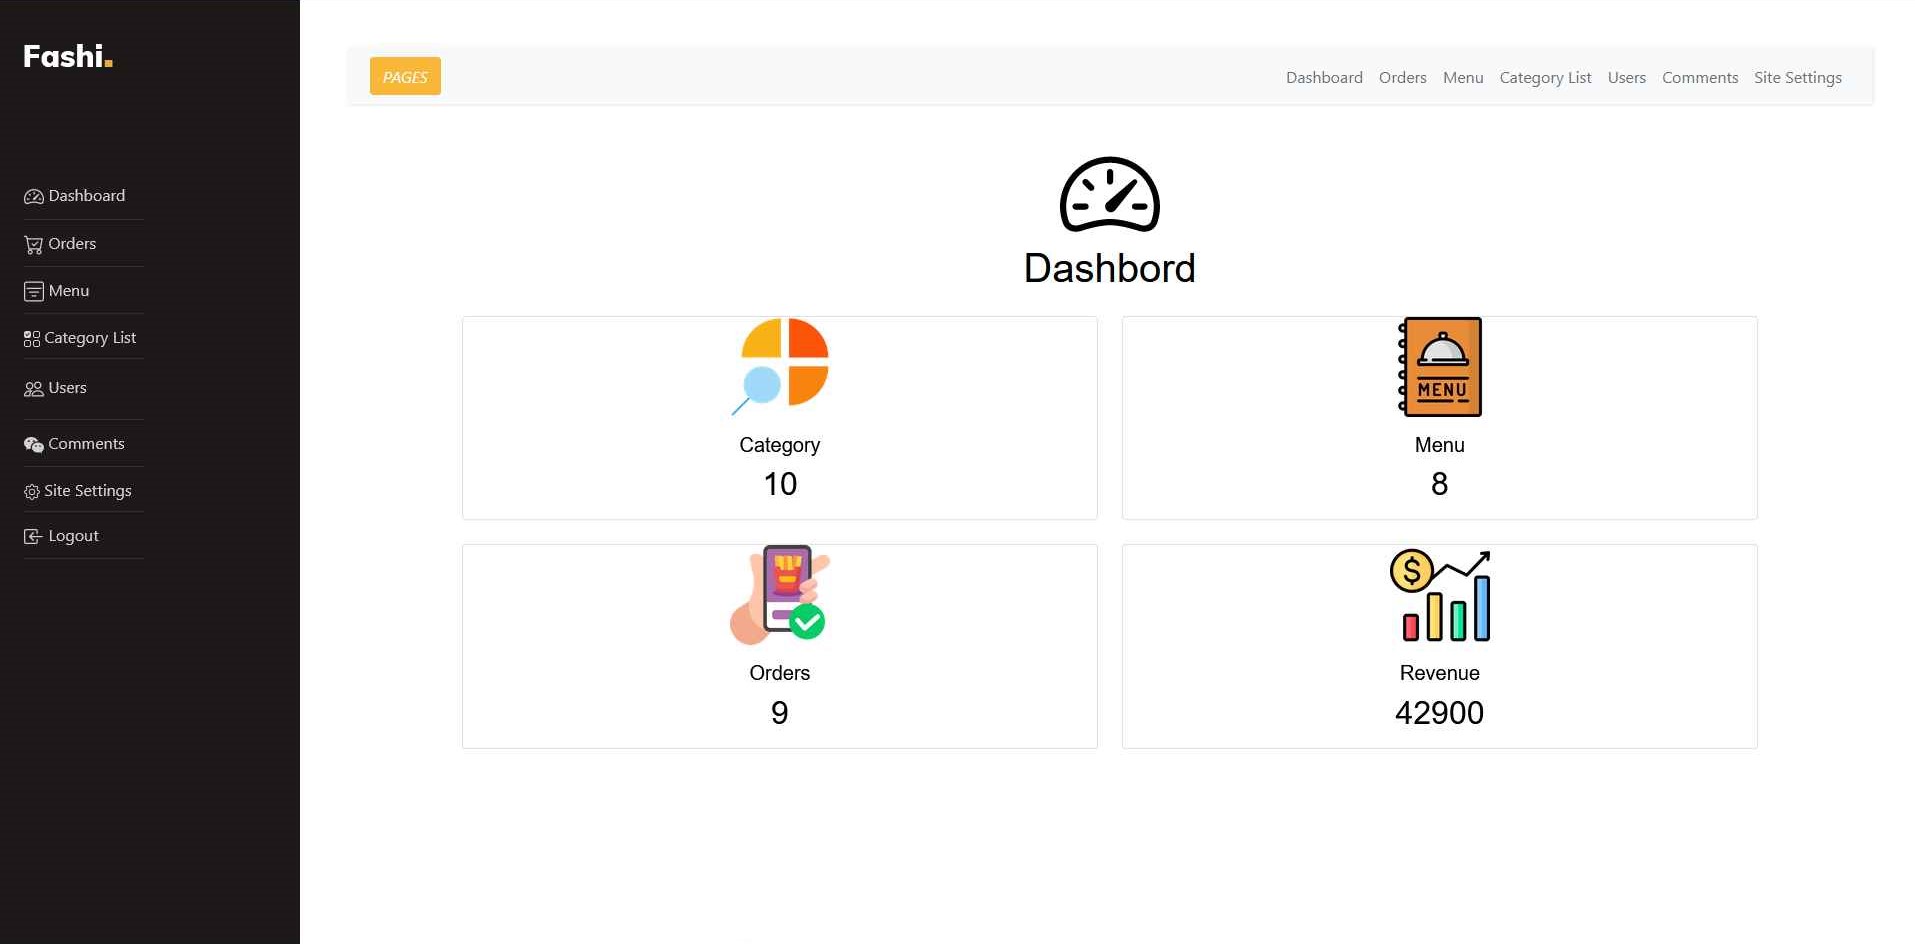Click the Fashi. logo

coord(68,56)
